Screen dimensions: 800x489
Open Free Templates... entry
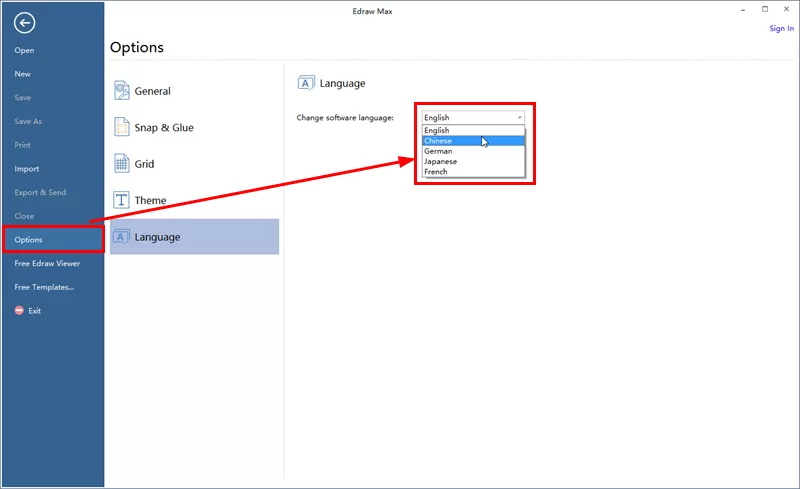pyautogui.click(x=44, y=287)
